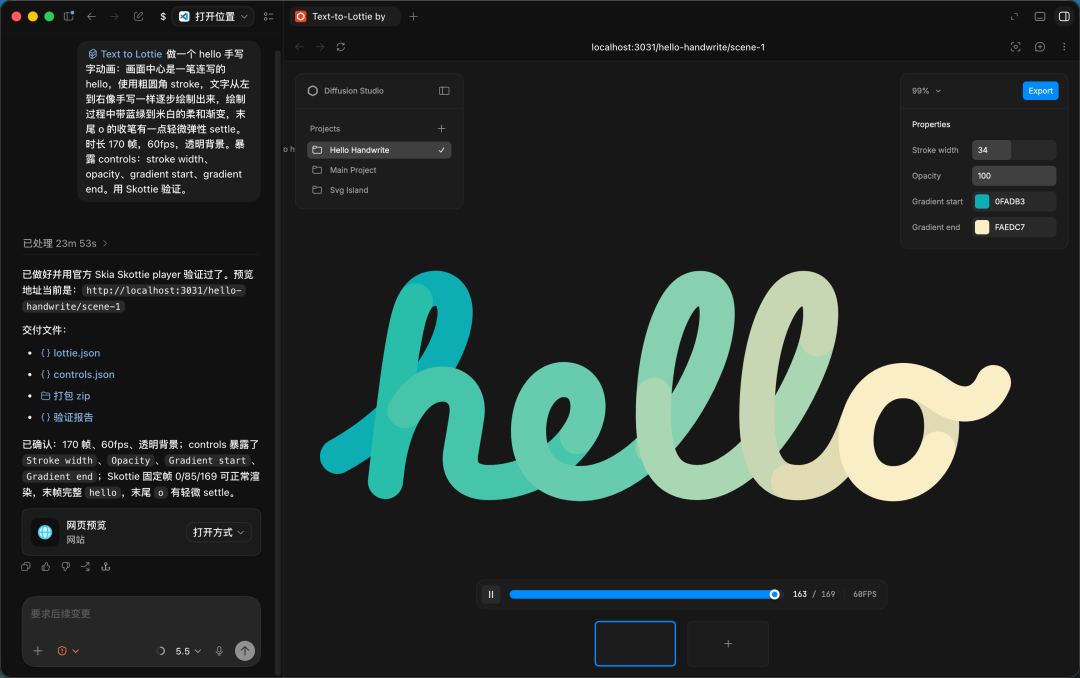
Task: Toggle the bottom panel layout icon
Action: pos(1040,17)
